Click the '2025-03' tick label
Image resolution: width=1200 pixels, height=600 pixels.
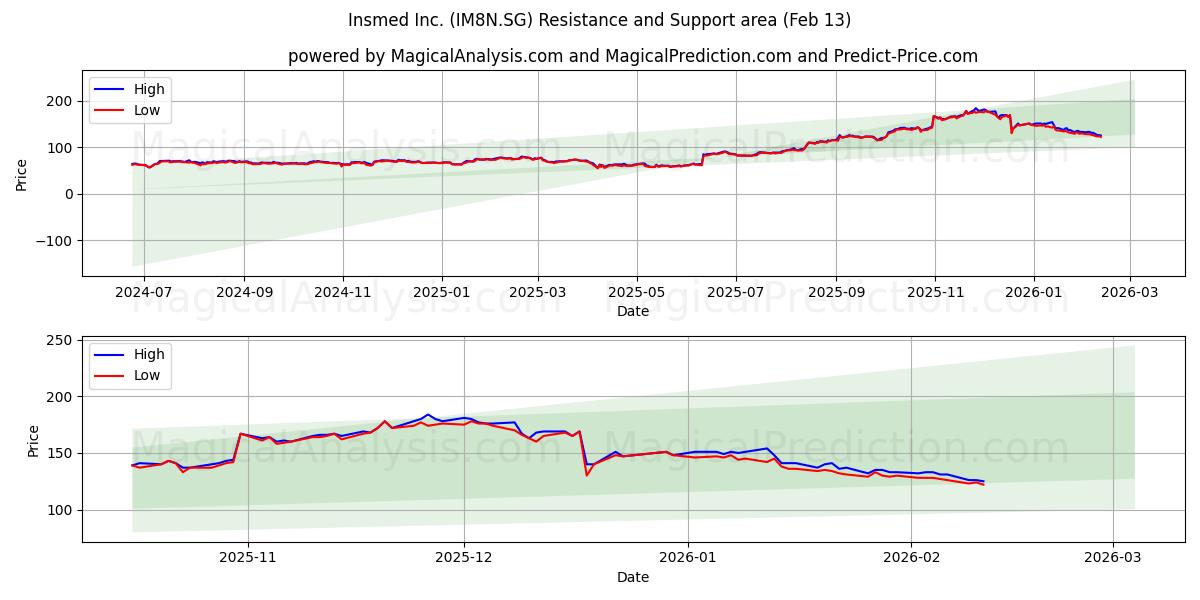[539, 291]
